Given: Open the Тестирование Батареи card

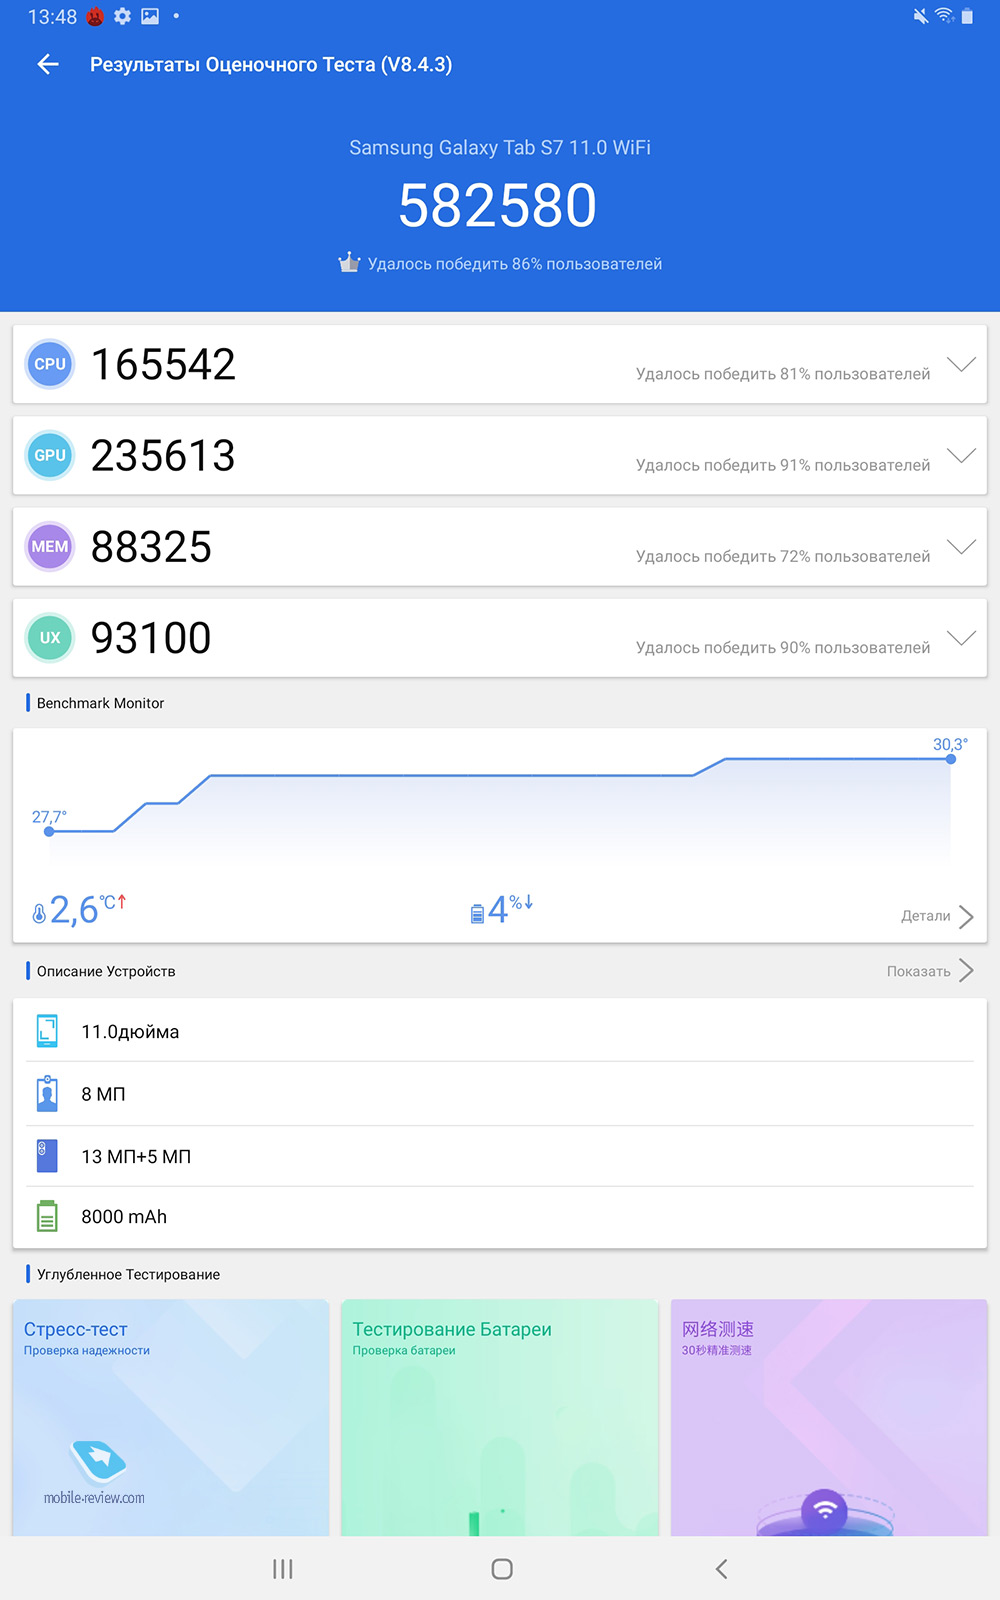Looking at the screenshot, I should [500, 1417].
